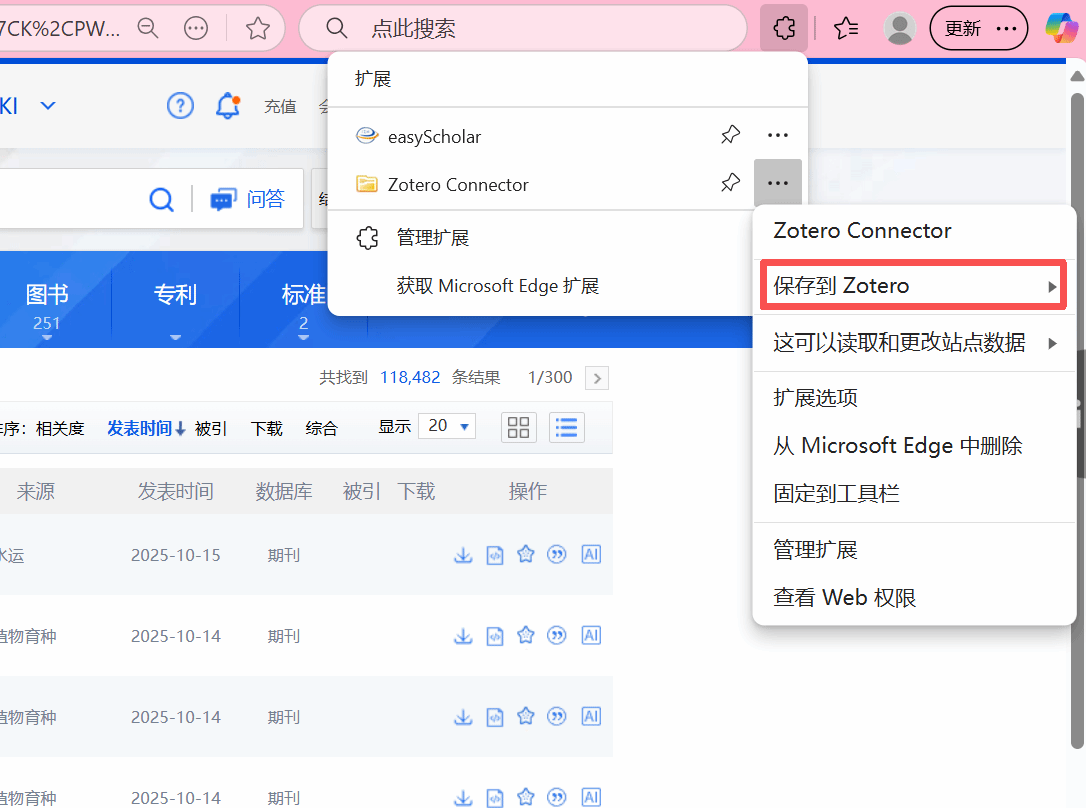This screenshot has height=808, width=1086.
Task: Open the browser extensions puzzle icon
Action: [784, 28]
